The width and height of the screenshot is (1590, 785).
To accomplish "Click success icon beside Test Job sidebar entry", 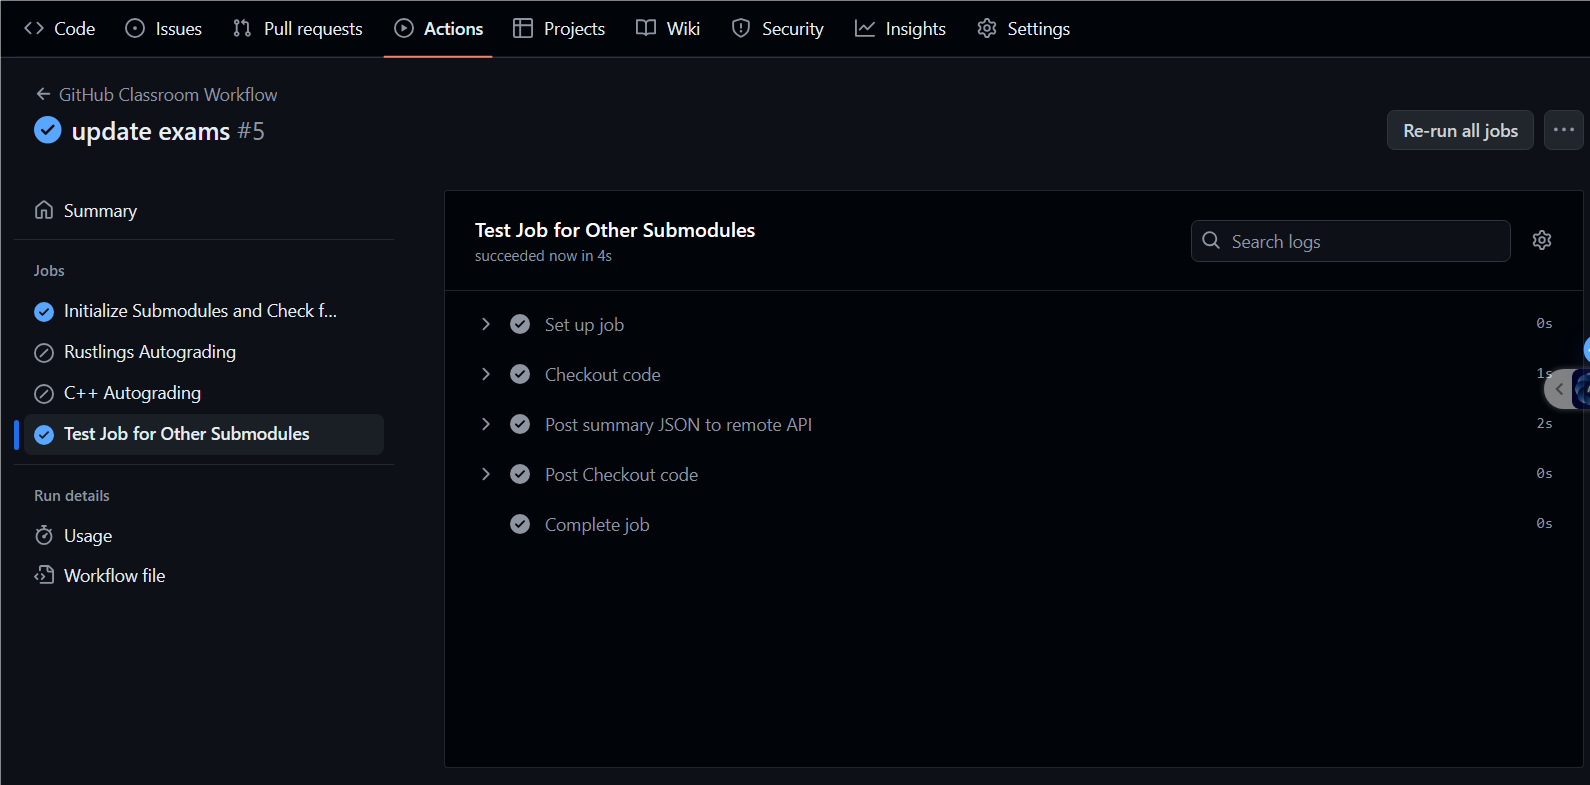I will pos(44,434).
